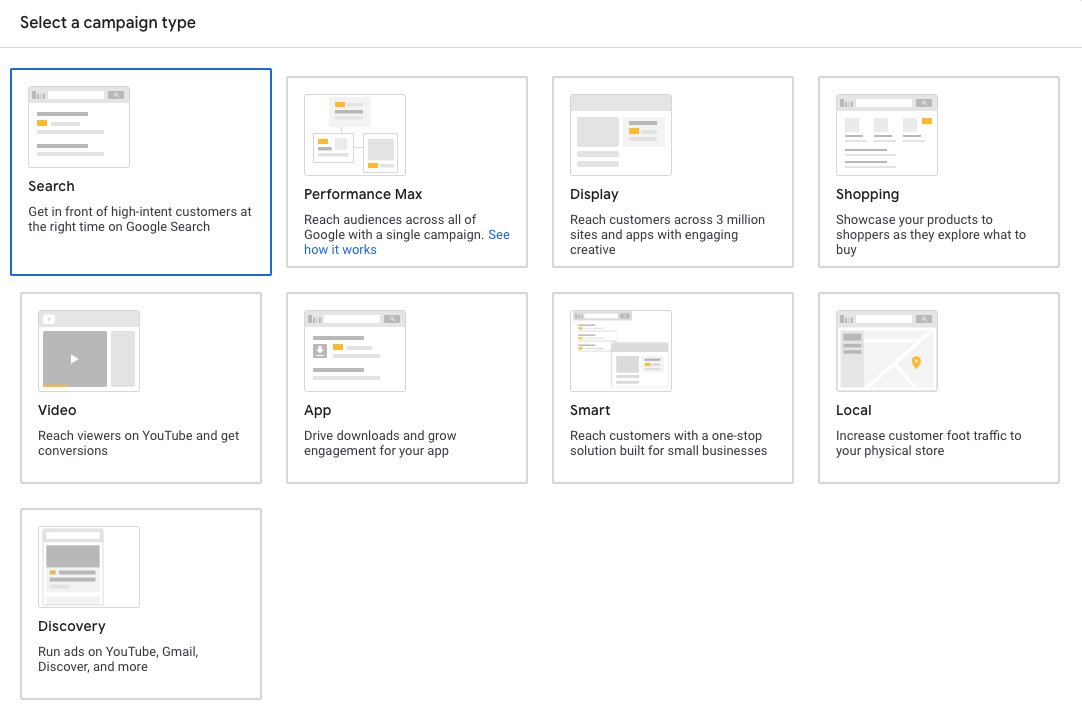
Task: Select the Search campaign type card
Action: pyautogui.click(x=140, y=170)
